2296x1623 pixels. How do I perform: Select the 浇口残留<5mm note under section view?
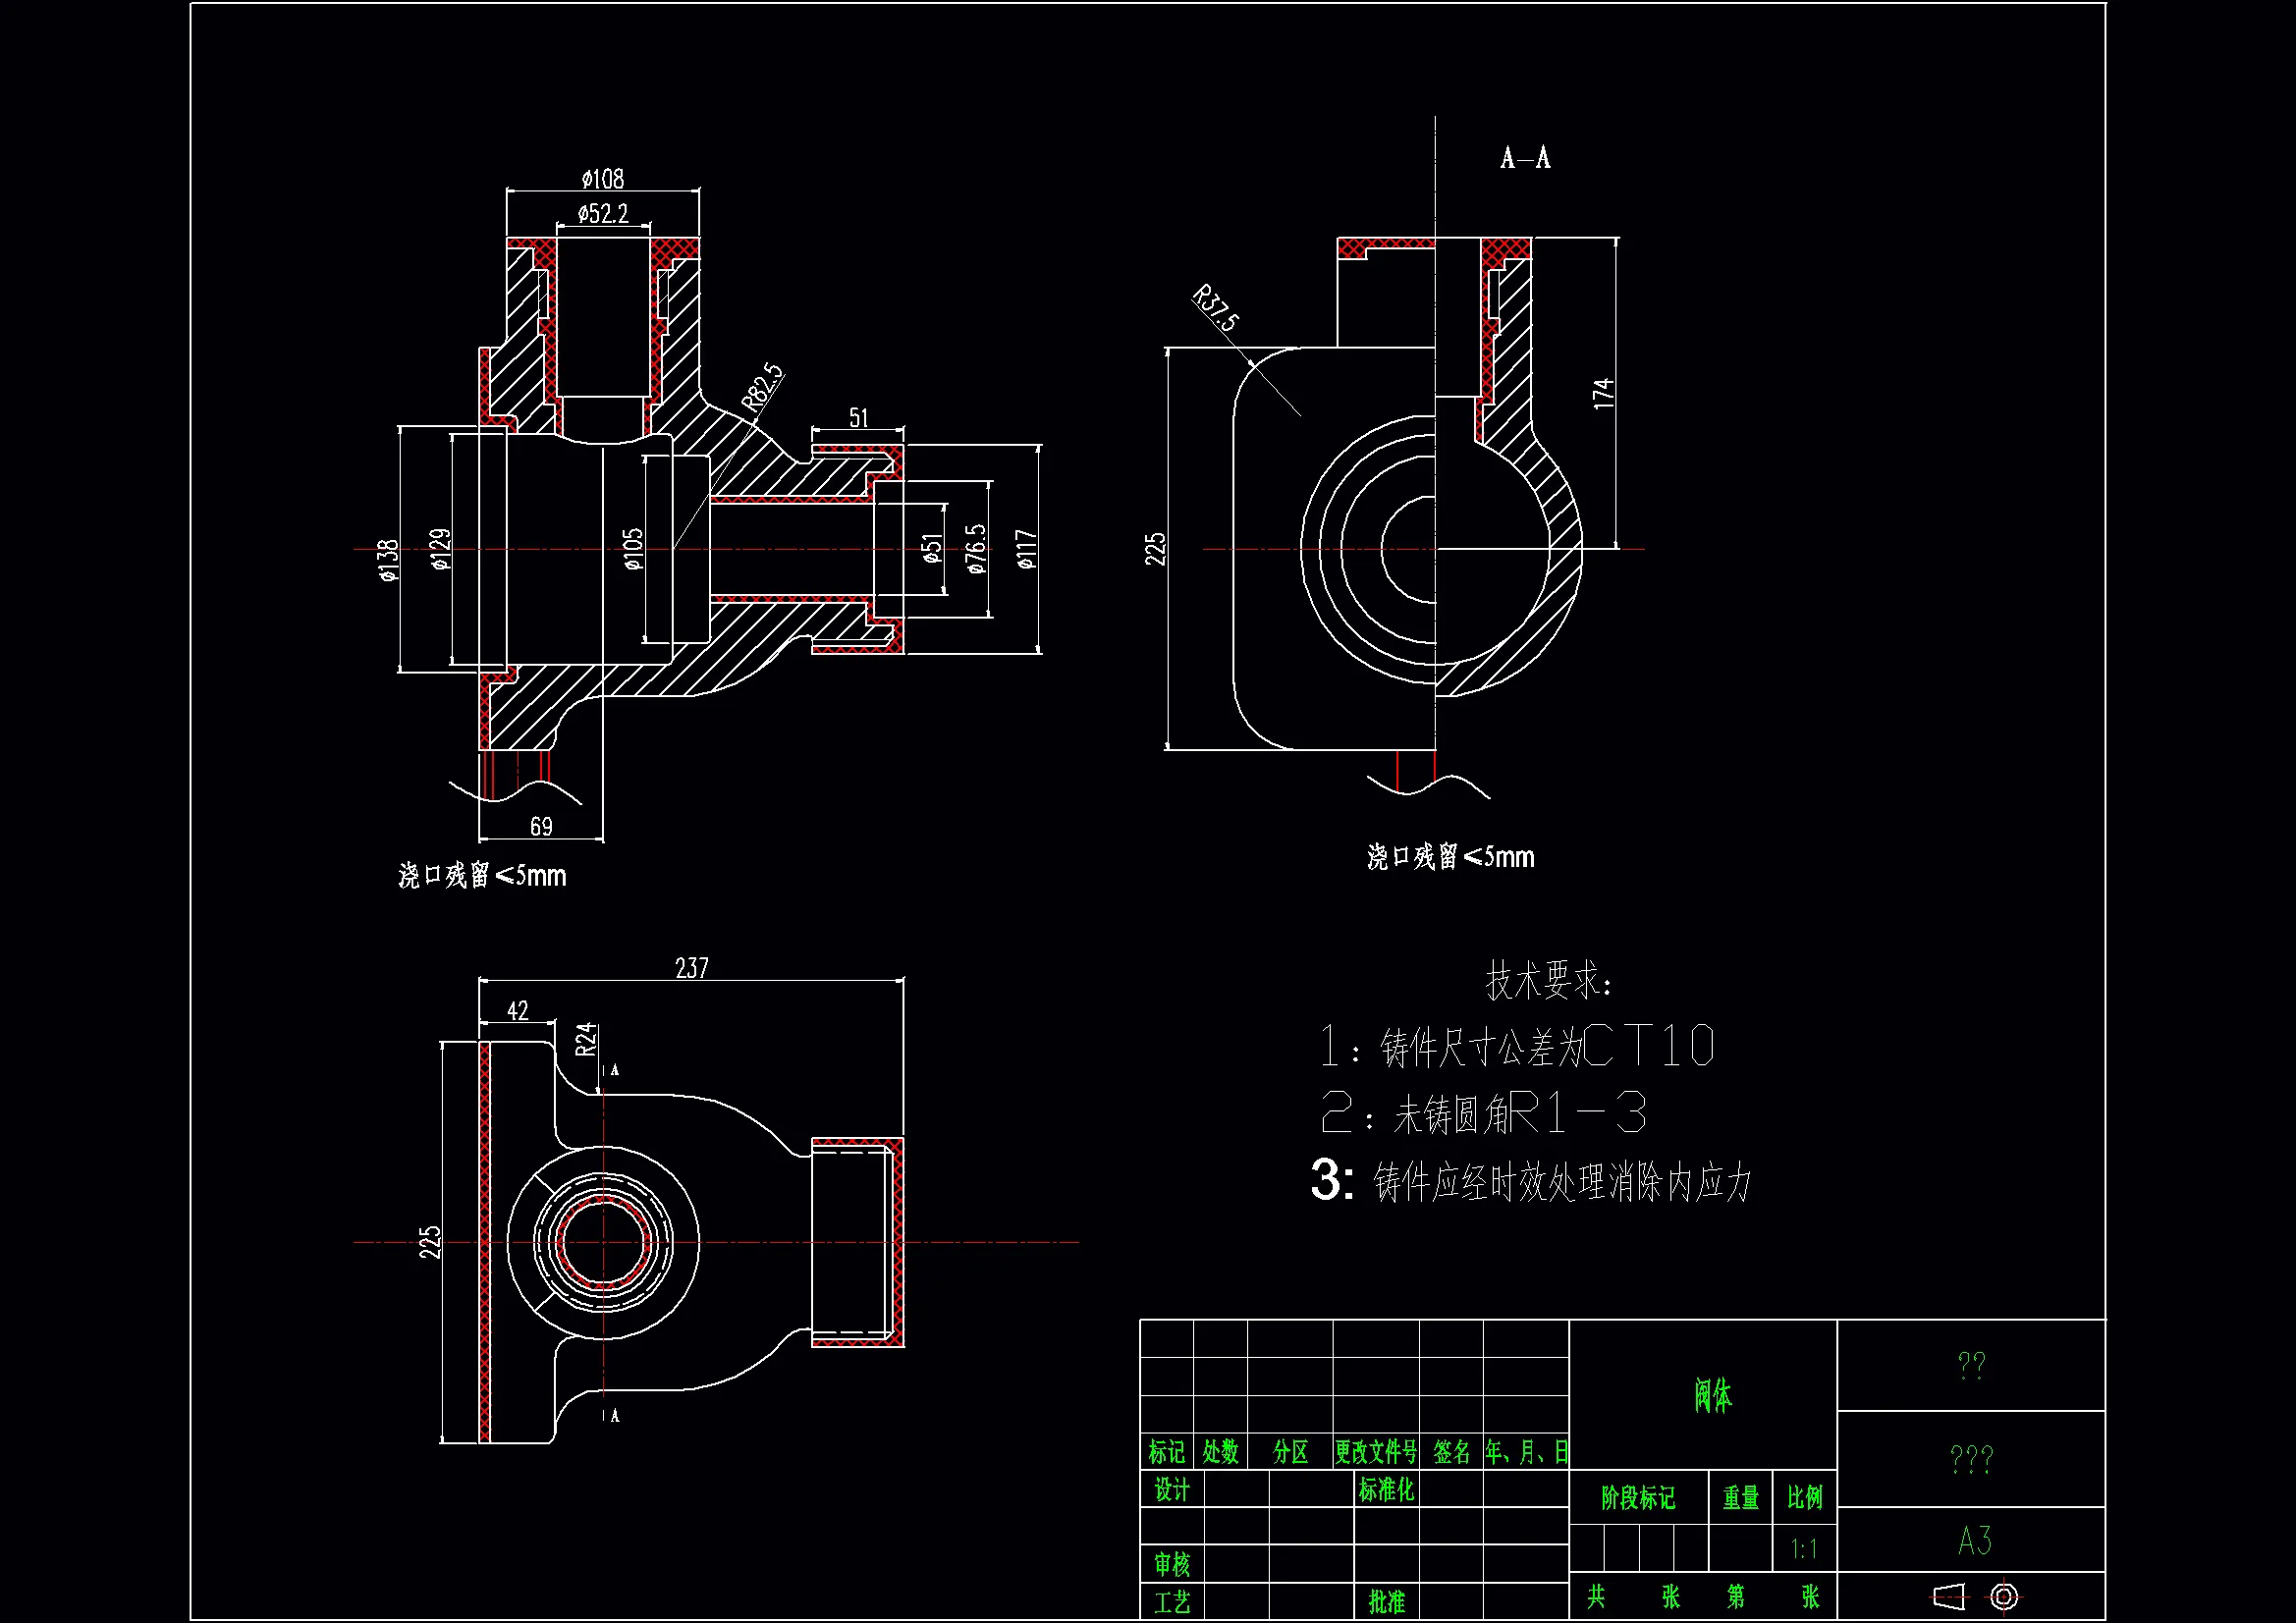pos(1450,857)
